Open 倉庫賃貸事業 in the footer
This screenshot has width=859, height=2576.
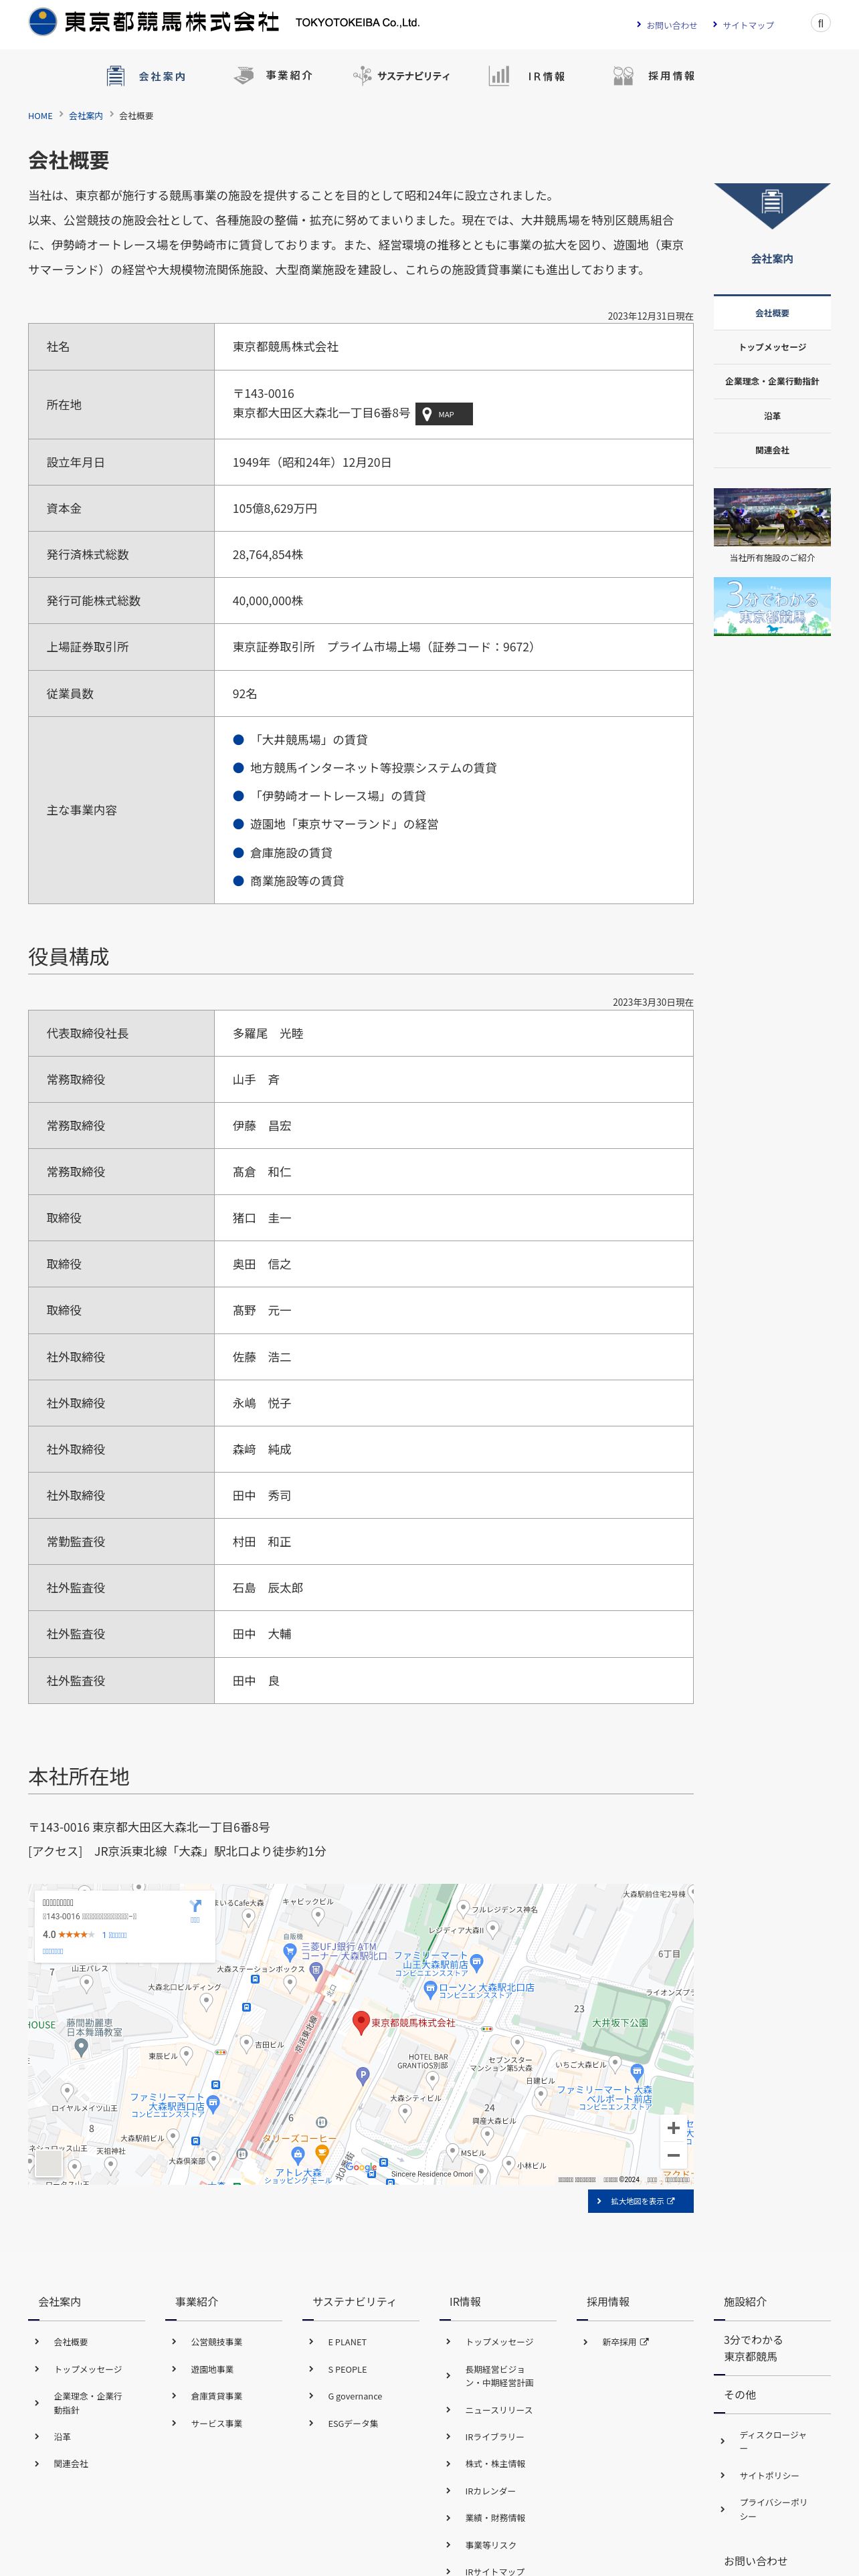pos(216,2396)
